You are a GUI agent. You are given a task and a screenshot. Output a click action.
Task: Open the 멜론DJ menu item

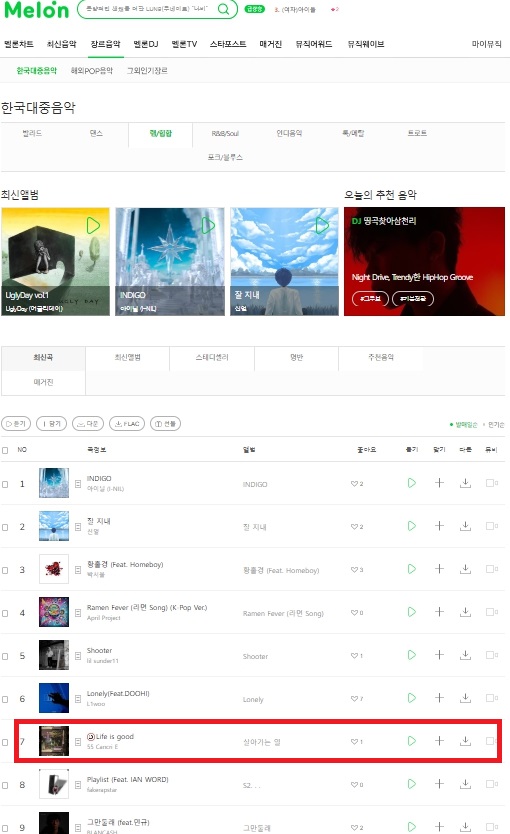tap(145, 44)
